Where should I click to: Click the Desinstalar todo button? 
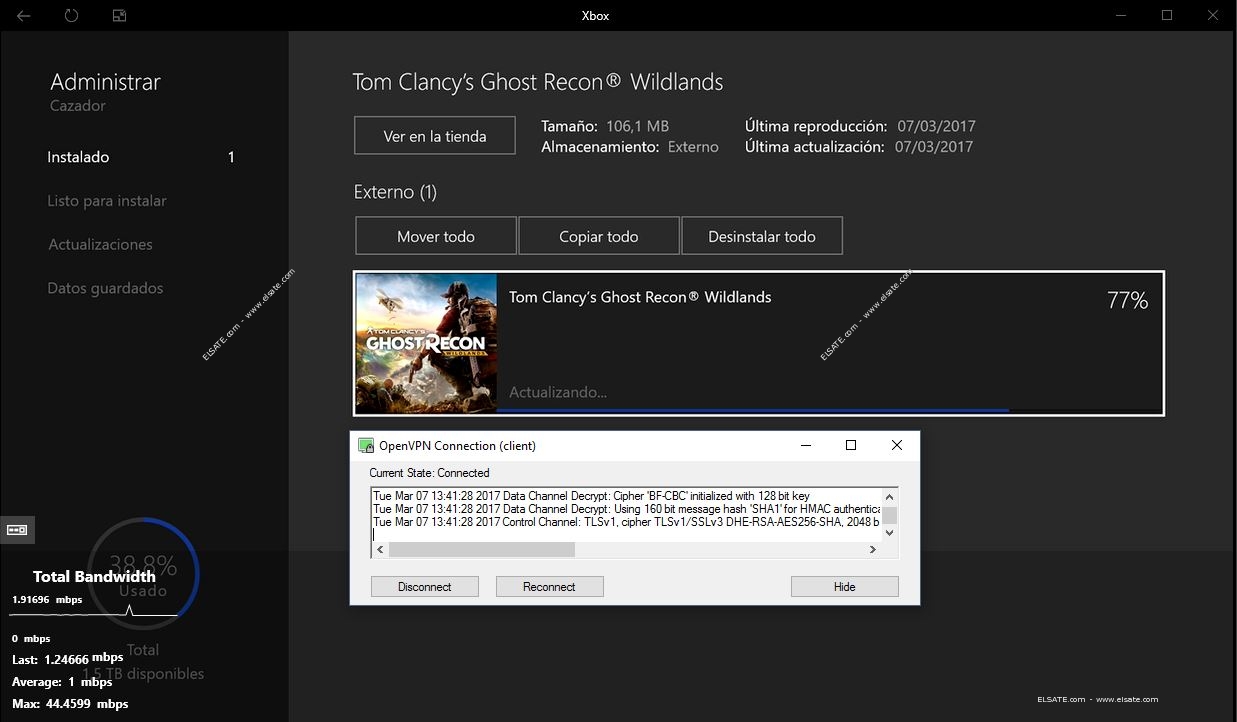tap(762, 236)
